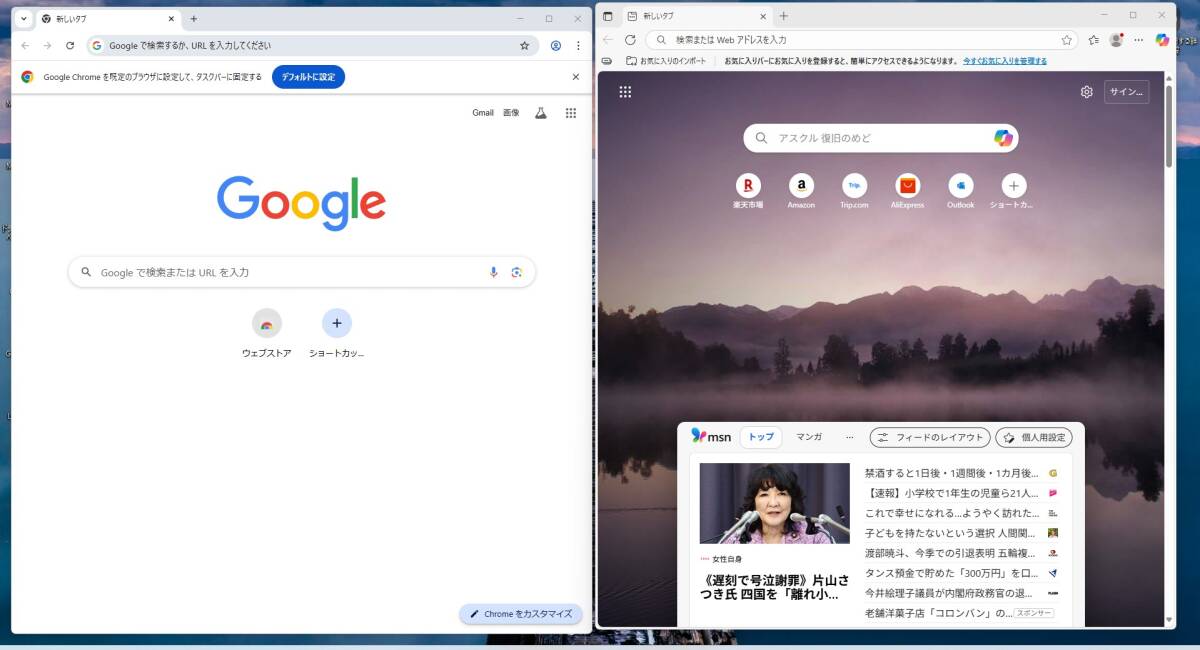Open the 楽天市場 quick link
1200x650 pixels.
pyautogui.click(x=748, y=191)
